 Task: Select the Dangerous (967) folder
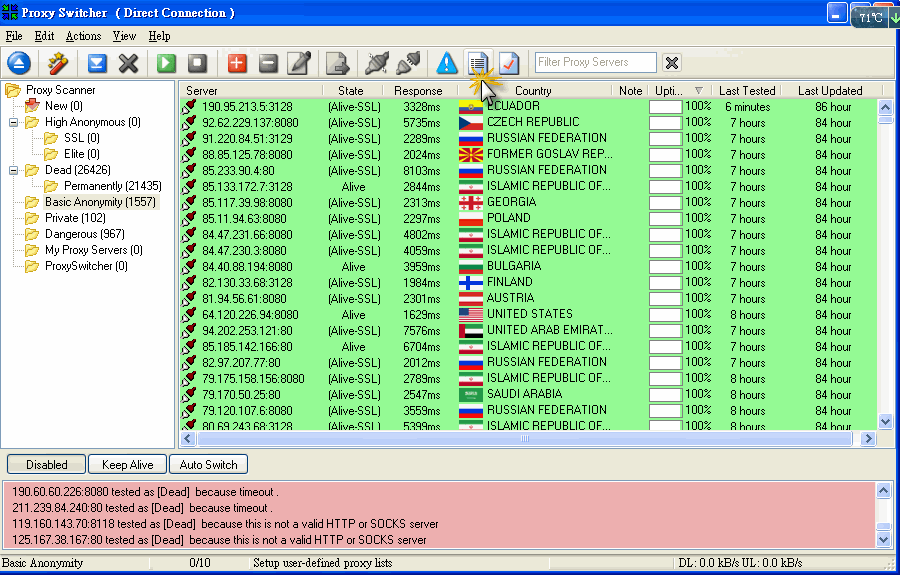point(84,234)
